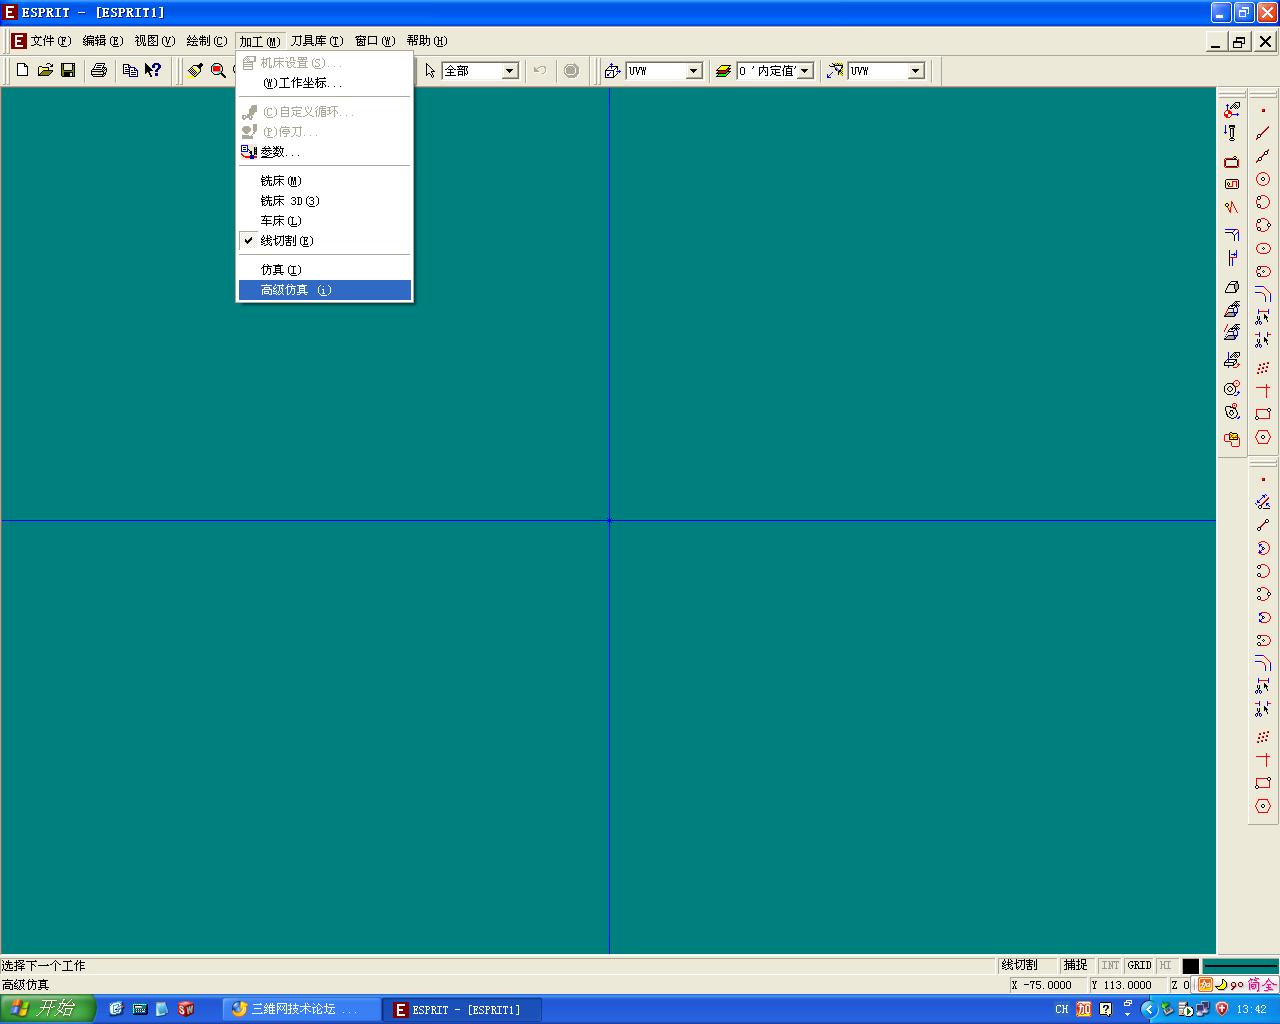Toggle INT mode in status bar
Viewport: 1280px width, 1024px height.
1110,965
